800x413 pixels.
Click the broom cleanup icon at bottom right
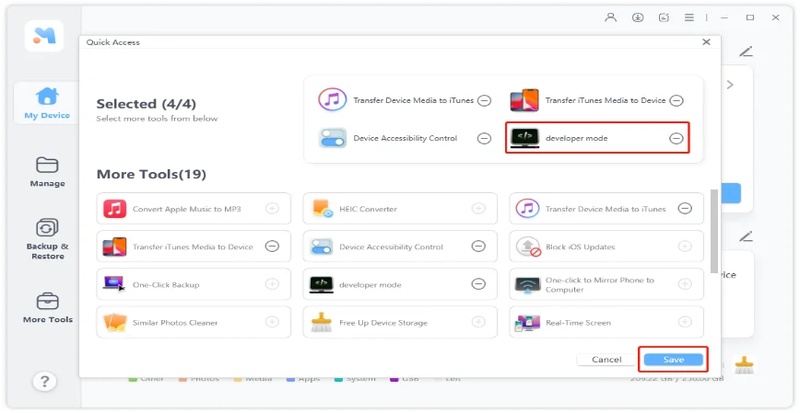(x=744, y=365)
